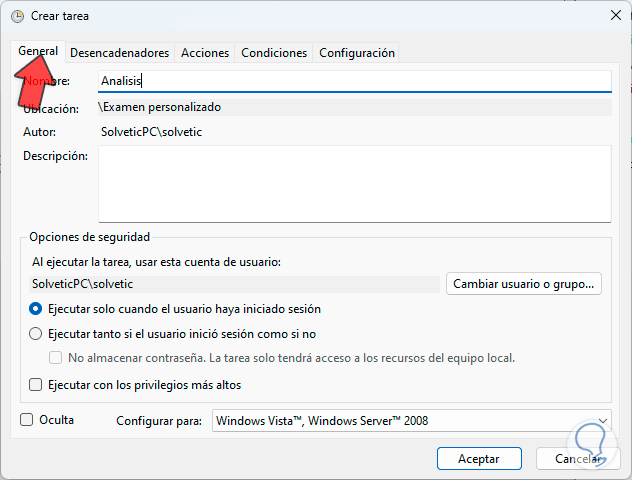Select 'Ejecutar solo cuando el usuario haya iniciado sesión'

coord(37,309)
